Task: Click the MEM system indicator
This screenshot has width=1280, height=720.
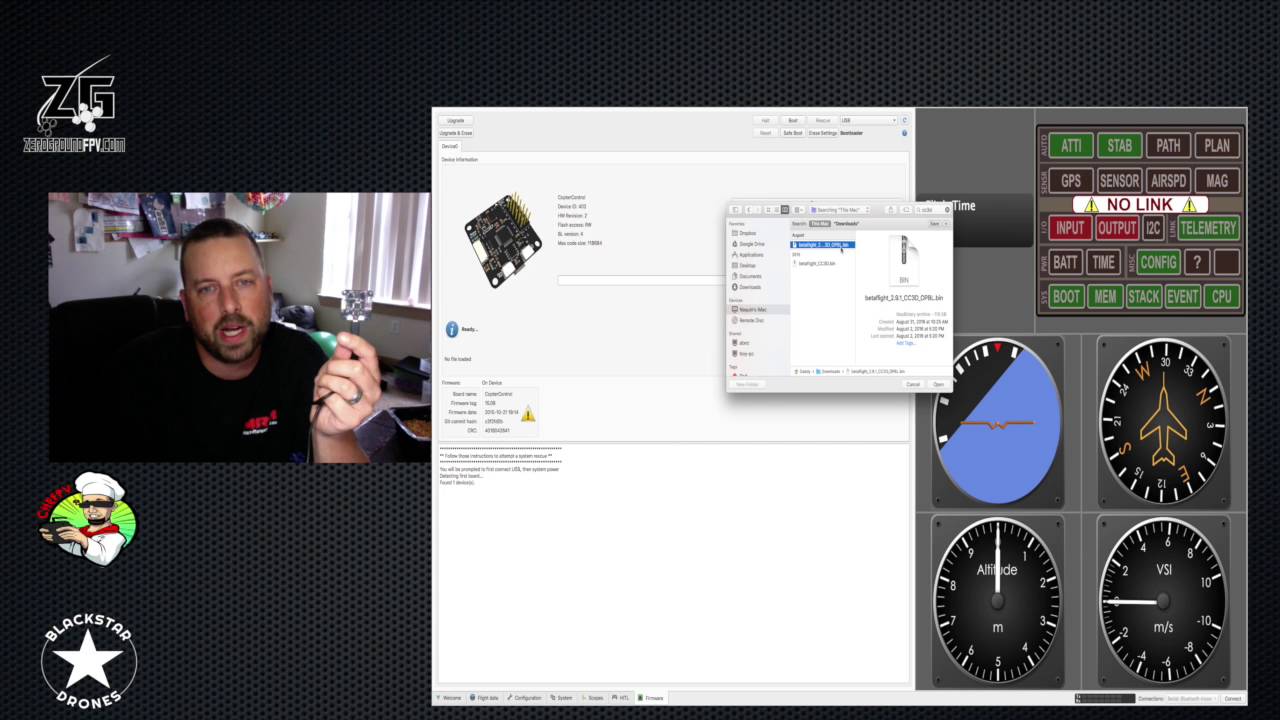Action: pos(1105,297)
